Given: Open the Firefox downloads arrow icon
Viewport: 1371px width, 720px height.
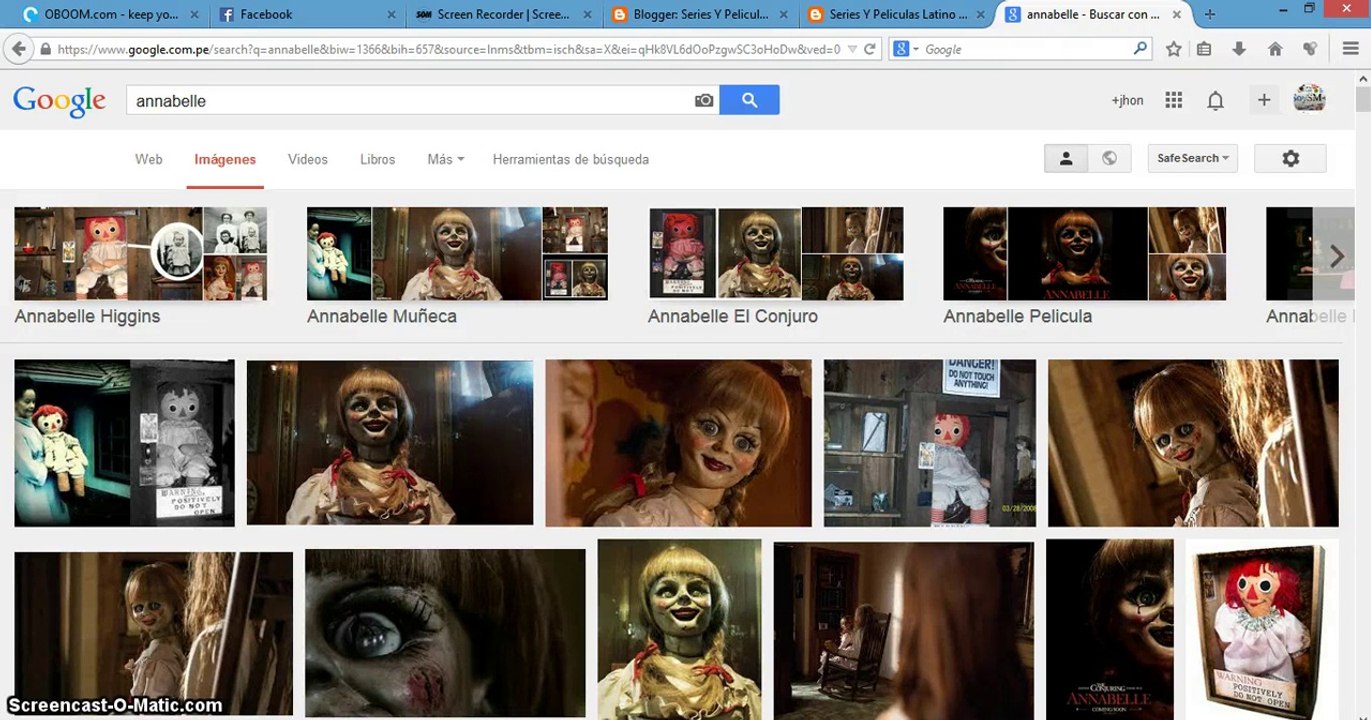Looking at the screenshot, I should [x=1239, y=49].
